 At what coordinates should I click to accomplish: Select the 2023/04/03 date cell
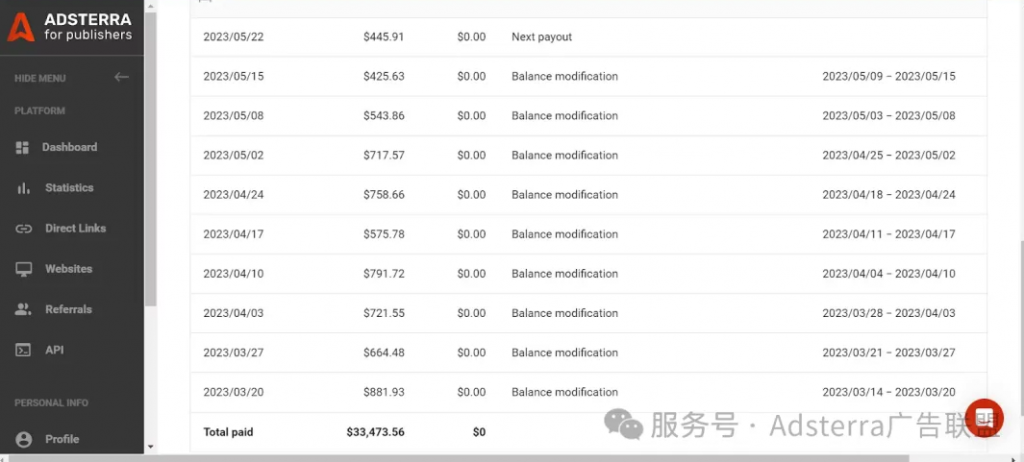pos(234,313)
